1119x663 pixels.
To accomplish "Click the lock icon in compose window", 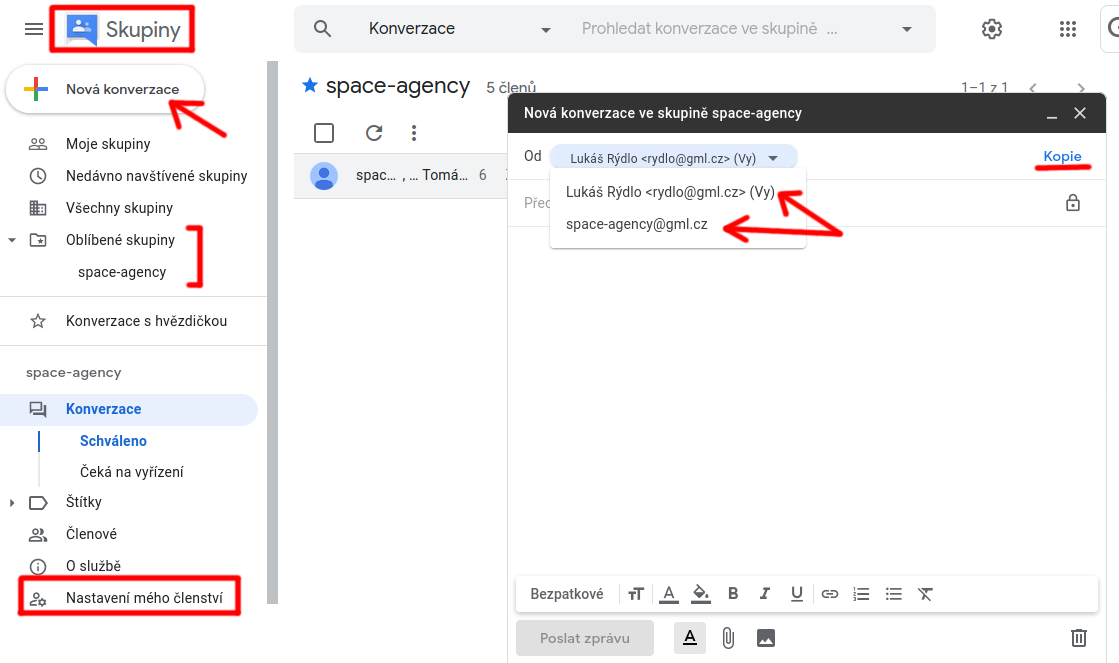I will (x=1073, y=203).
